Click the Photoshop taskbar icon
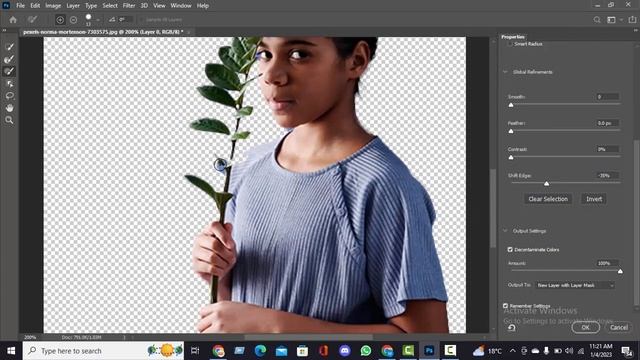This screenshot has height=360, width=640. tap(429, 351)
